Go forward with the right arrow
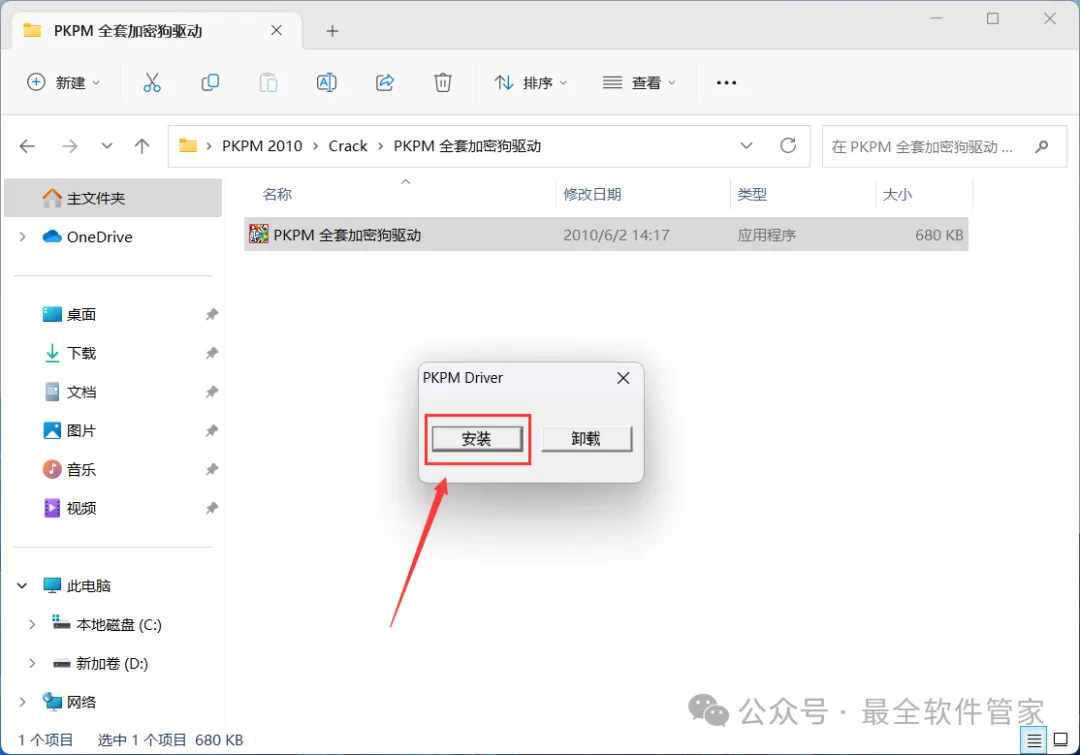 click(70, 146)
